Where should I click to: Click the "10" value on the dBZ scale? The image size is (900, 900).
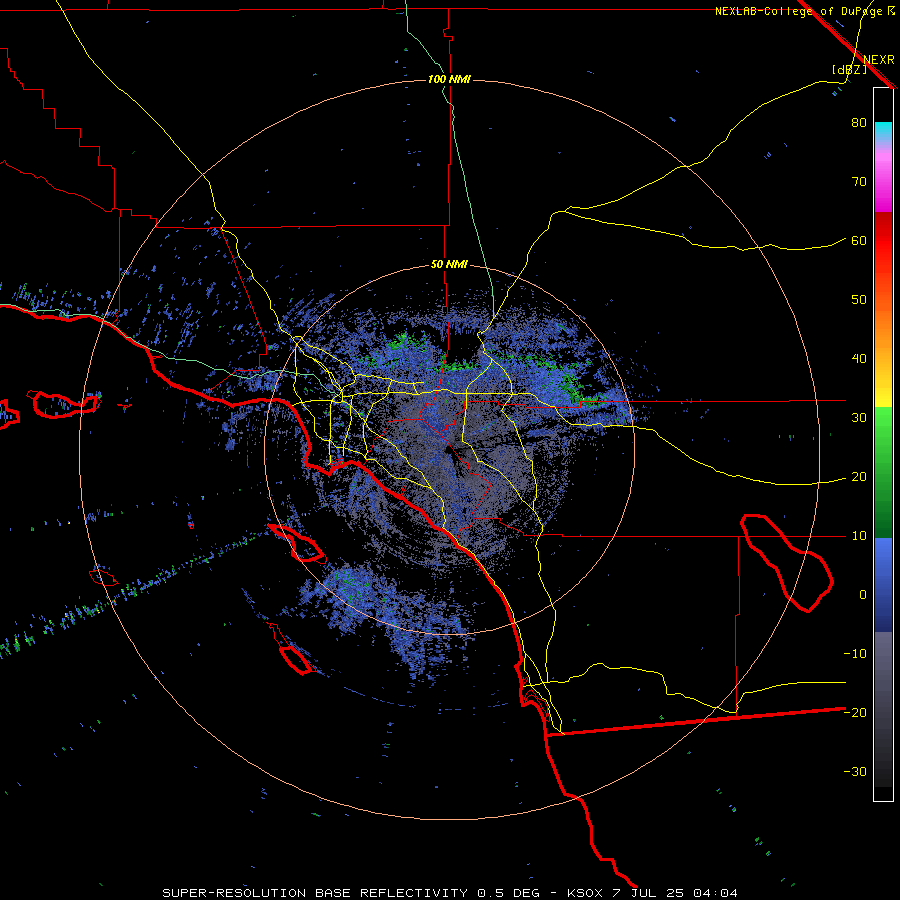click(x=859, y=536)
